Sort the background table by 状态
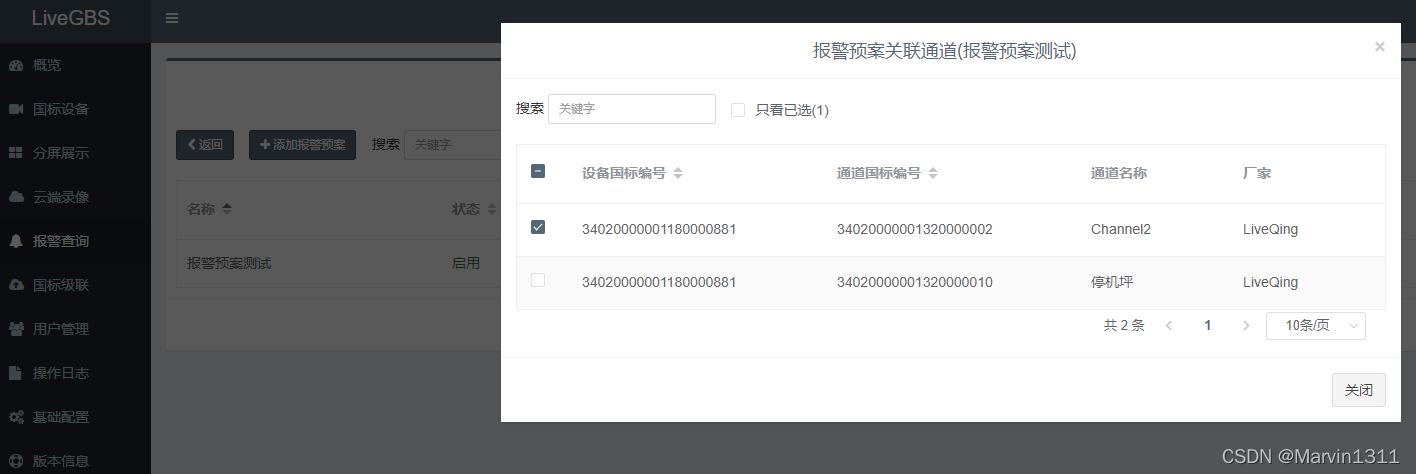Viewport: 1416px width, 474px height. pyautogui.click(x=491, y=209)
